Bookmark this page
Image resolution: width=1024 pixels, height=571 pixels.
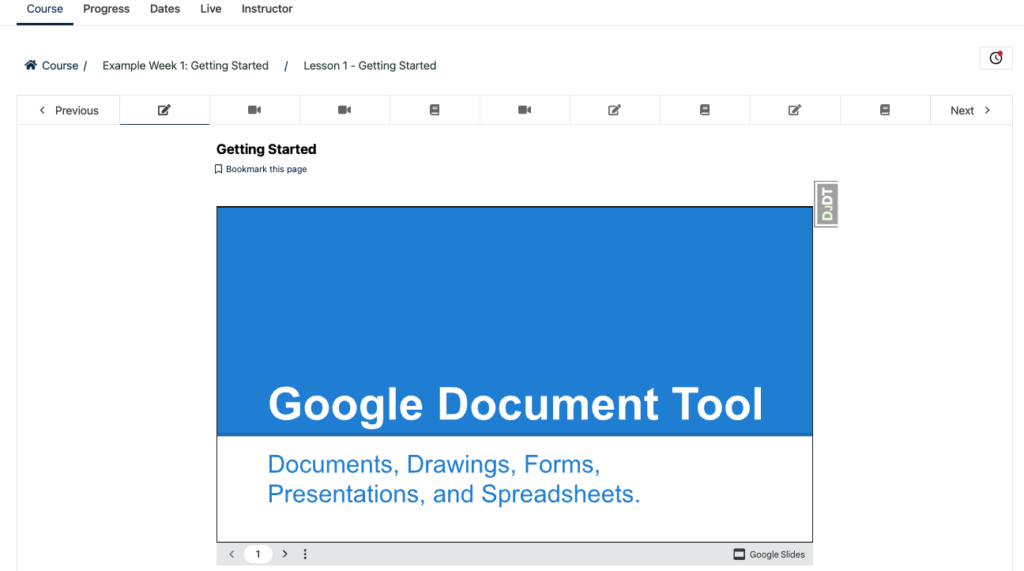tap(261, 169)
